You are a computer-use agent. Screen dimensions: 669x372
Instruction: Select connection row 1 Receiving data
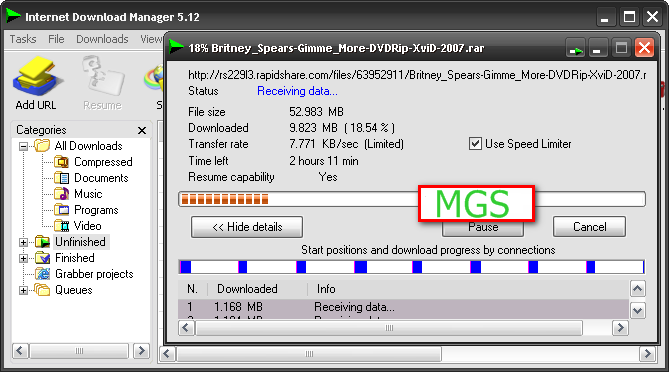403,307
